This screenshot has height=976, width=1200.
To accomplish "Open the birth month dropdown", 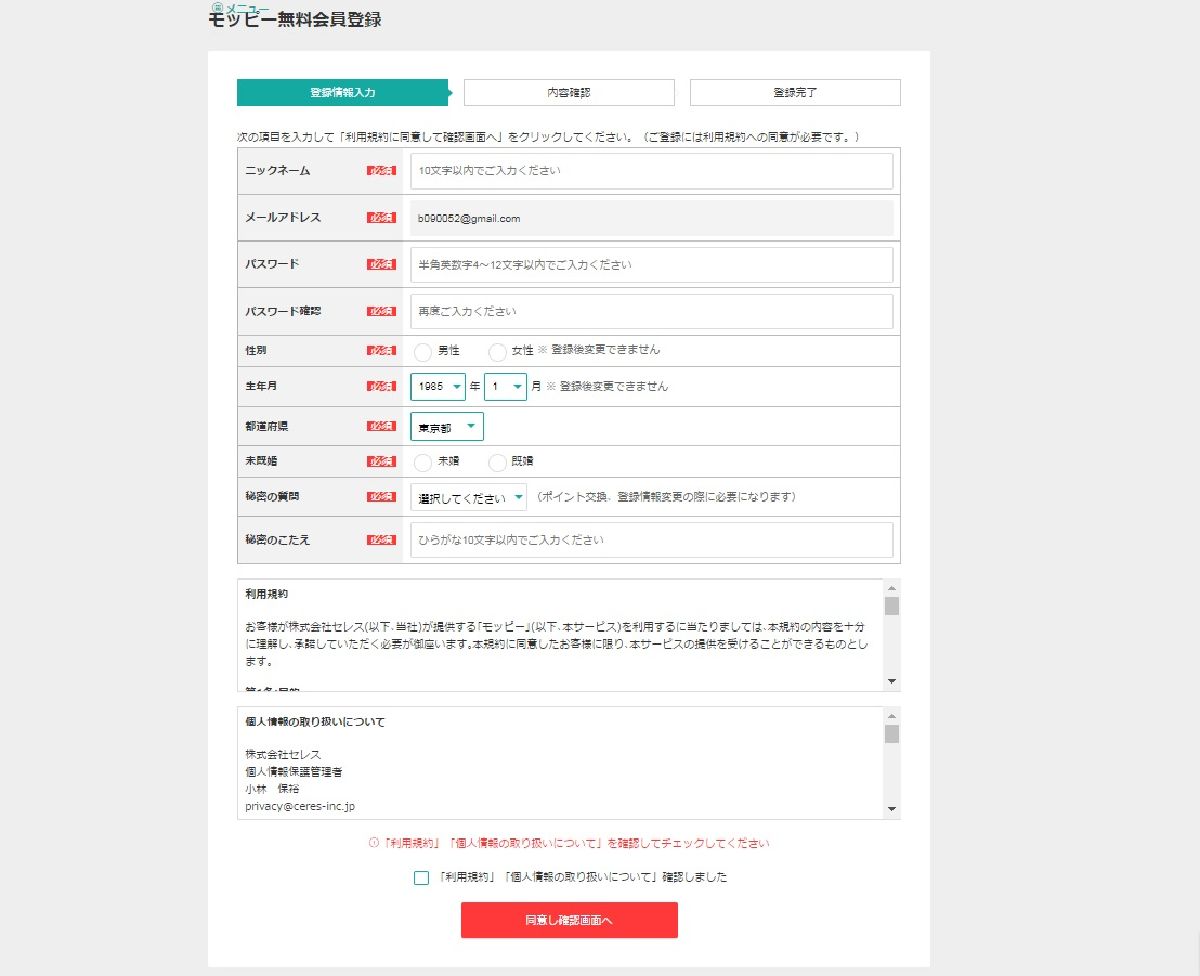I will (505, 386).
